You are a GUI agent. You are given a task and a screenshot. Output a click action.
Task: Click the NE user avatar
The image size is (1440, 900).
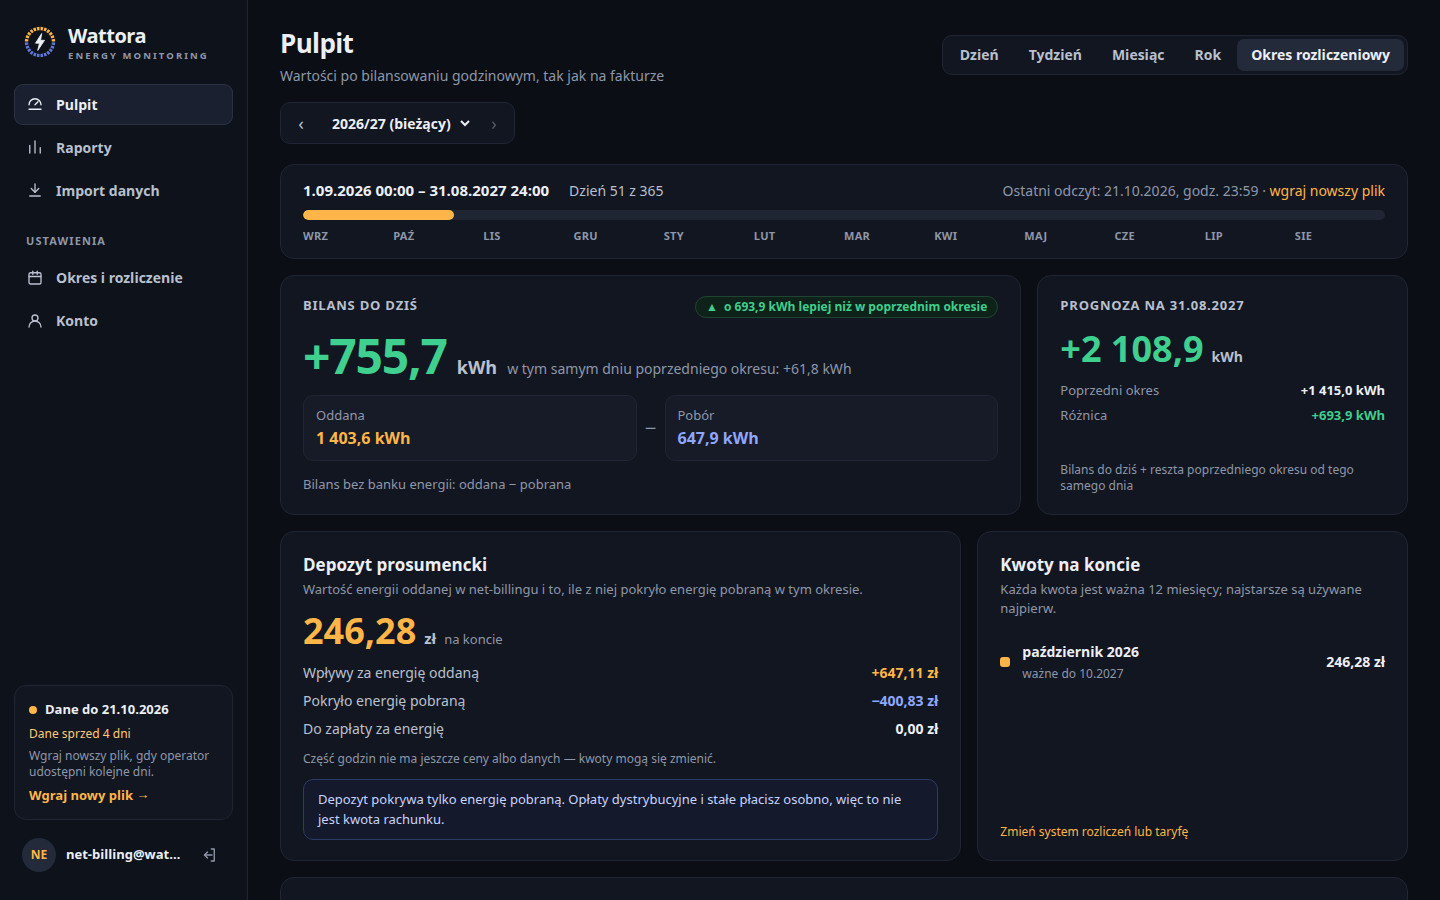tap(39, 854)
